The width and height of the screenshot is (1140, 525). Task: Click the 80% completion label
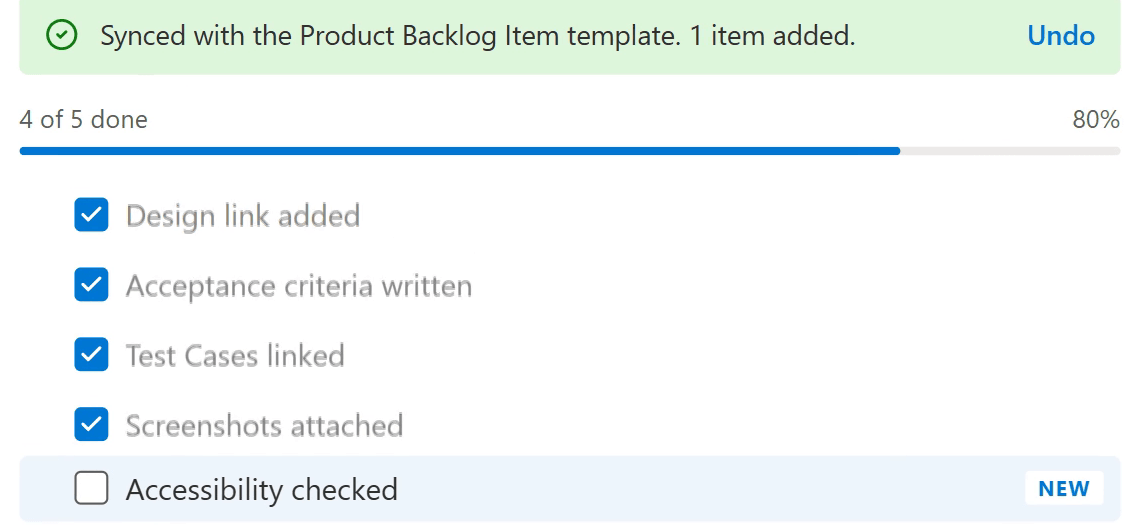pos(1096,119)
